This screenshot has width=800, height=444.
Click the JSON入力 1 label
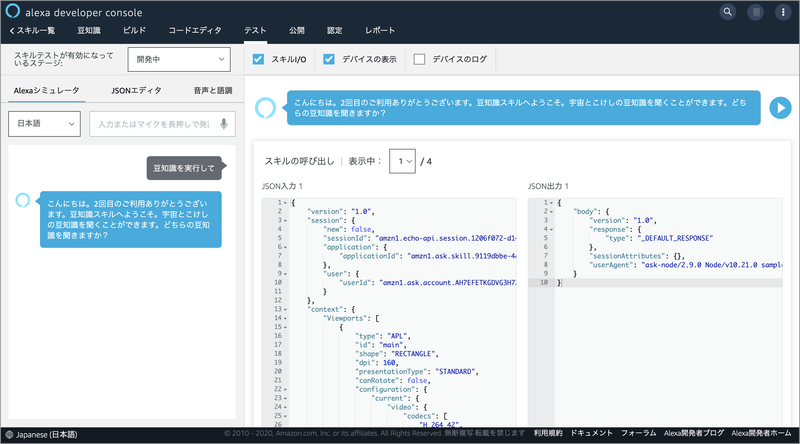[x=282, y=186]
